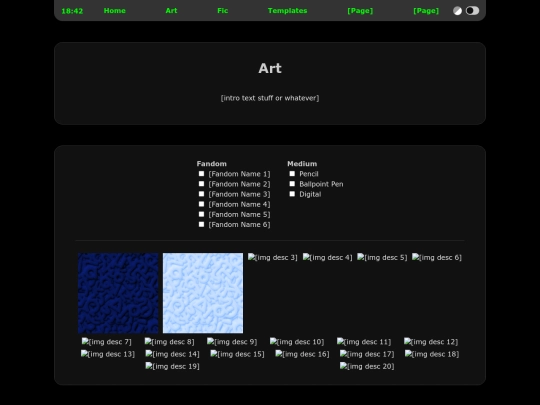
Task: Click the last [Page] nav link
Action: [426, 11]
